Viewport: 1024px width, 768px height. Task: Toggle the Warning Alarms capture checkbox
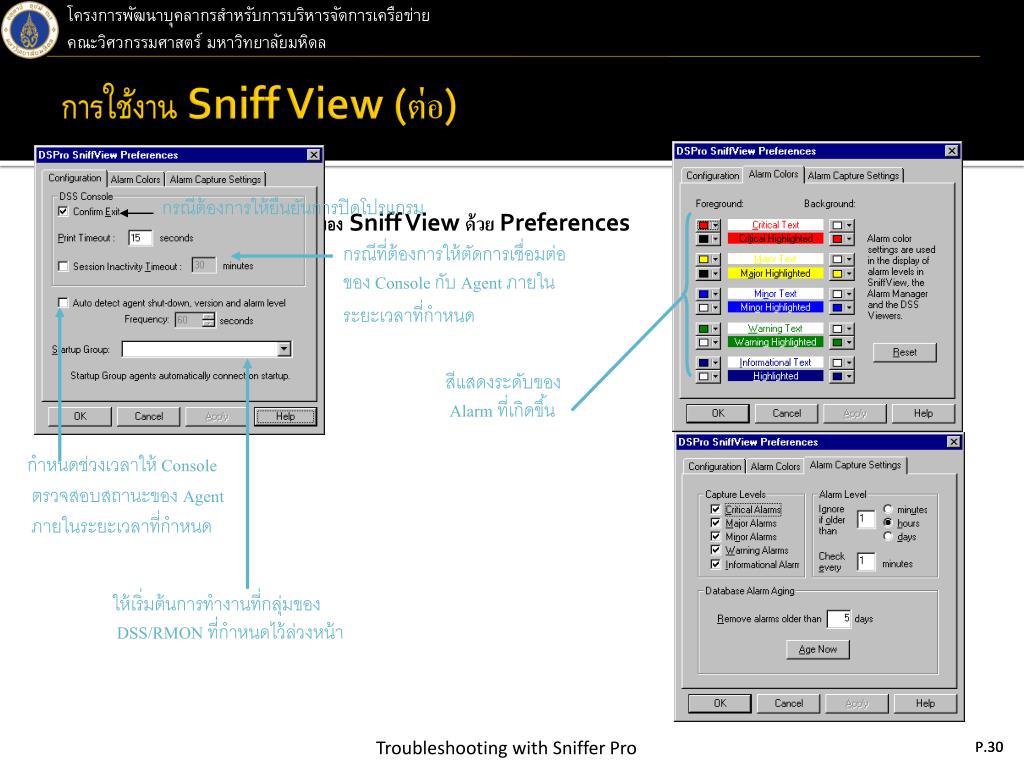(x=715, y=550)
